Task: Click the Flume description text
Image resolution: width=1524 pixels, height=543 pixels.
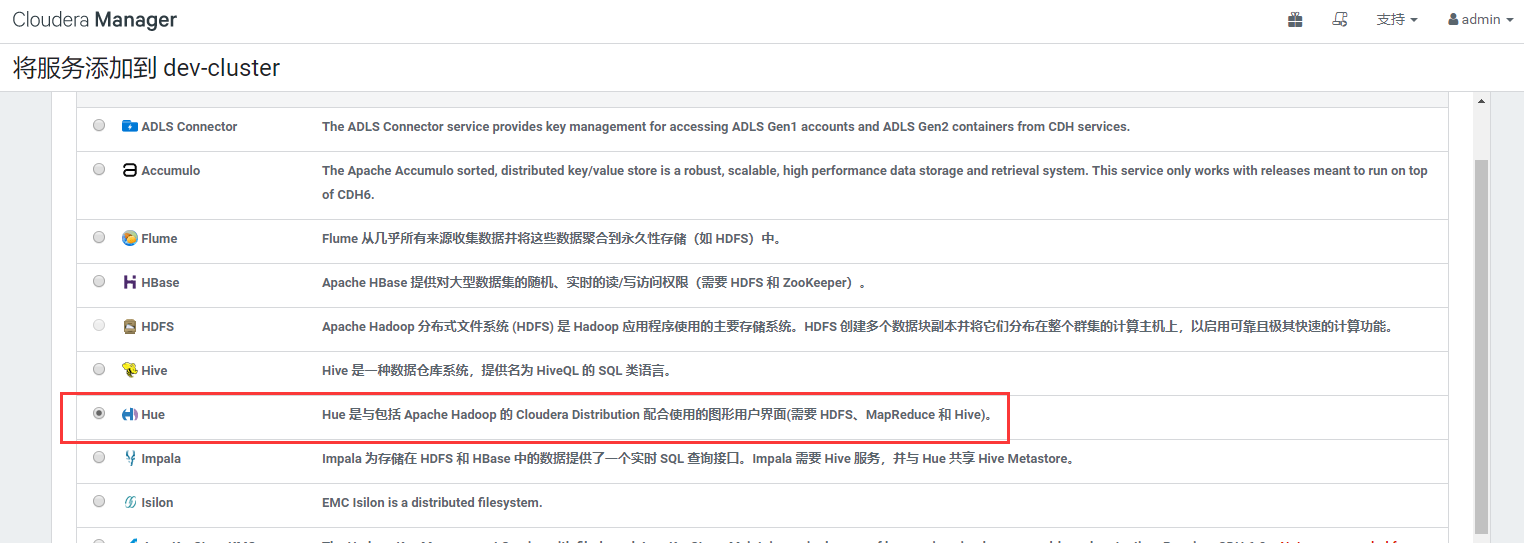Action: coord(551,239)
